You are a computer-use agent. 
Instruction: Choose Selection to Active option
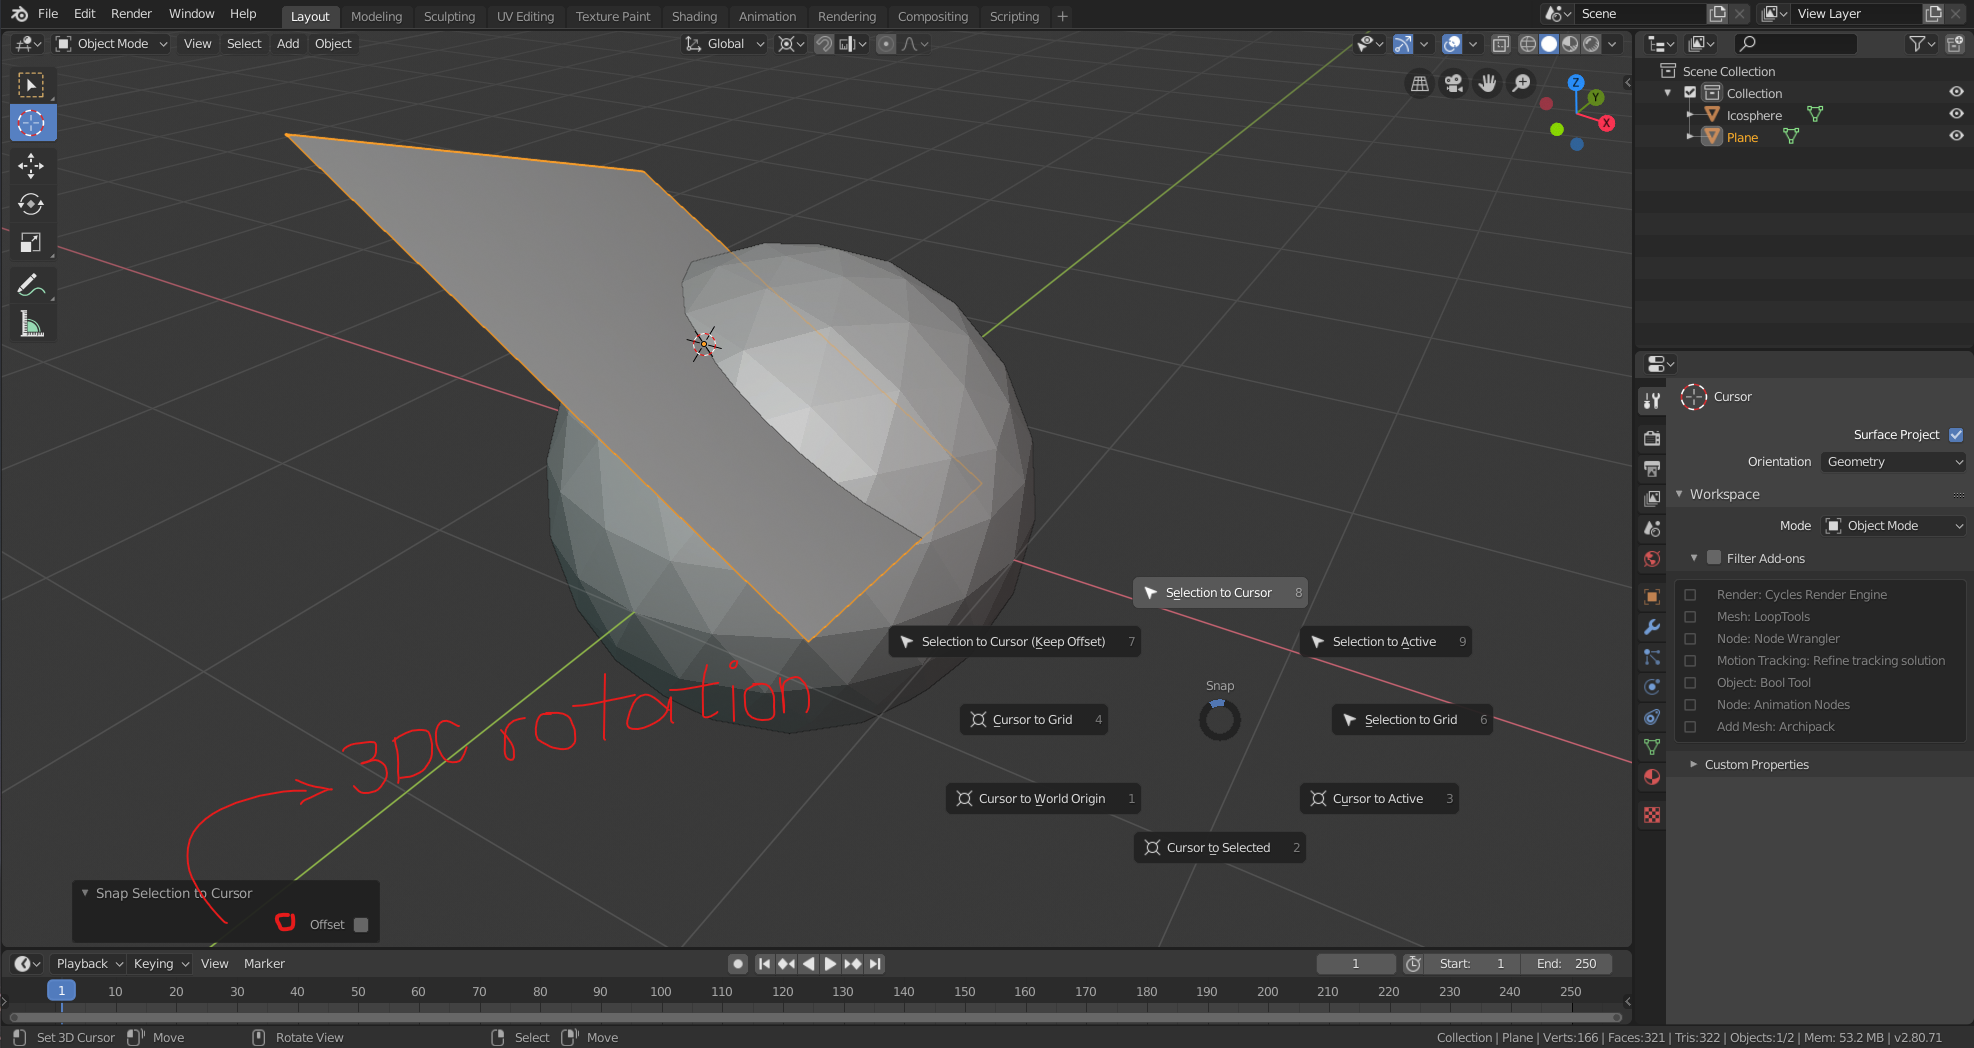click(1385, 642)
